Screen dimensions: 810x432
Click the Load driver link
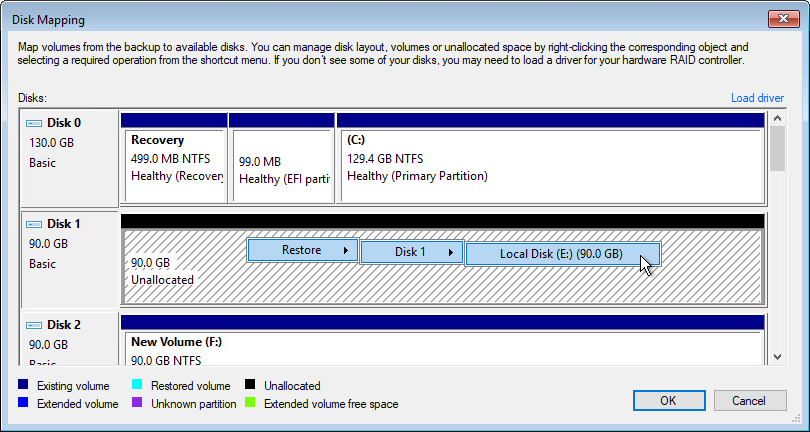(757, 98)
